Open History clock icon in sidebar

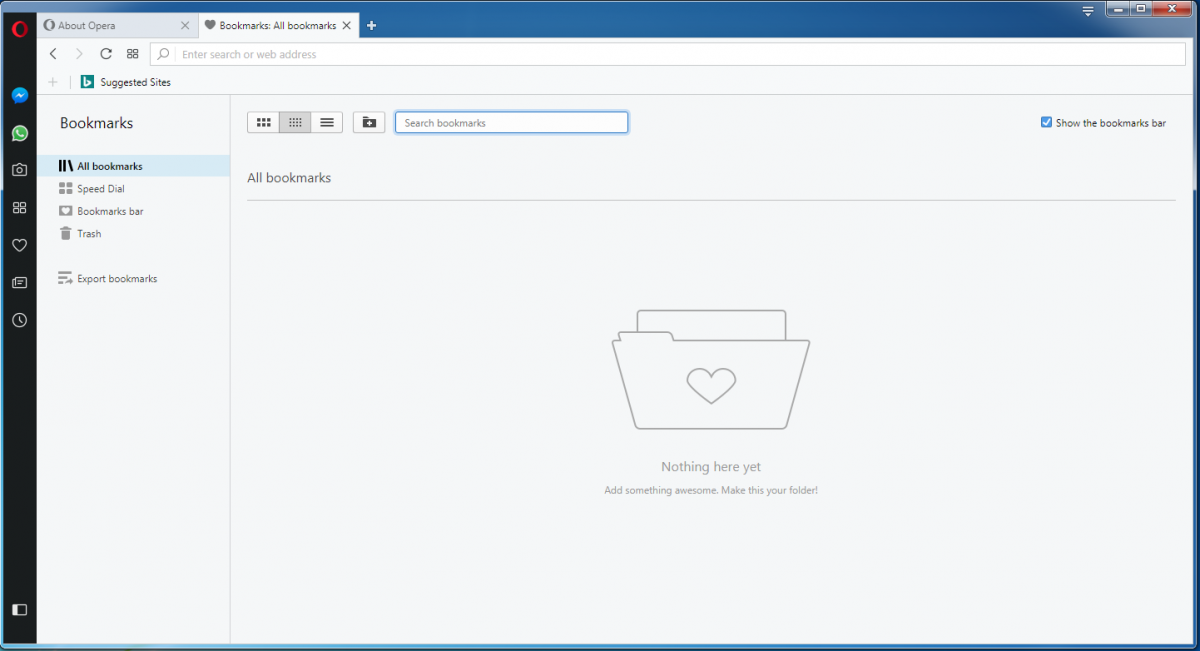tap(19, 320)
